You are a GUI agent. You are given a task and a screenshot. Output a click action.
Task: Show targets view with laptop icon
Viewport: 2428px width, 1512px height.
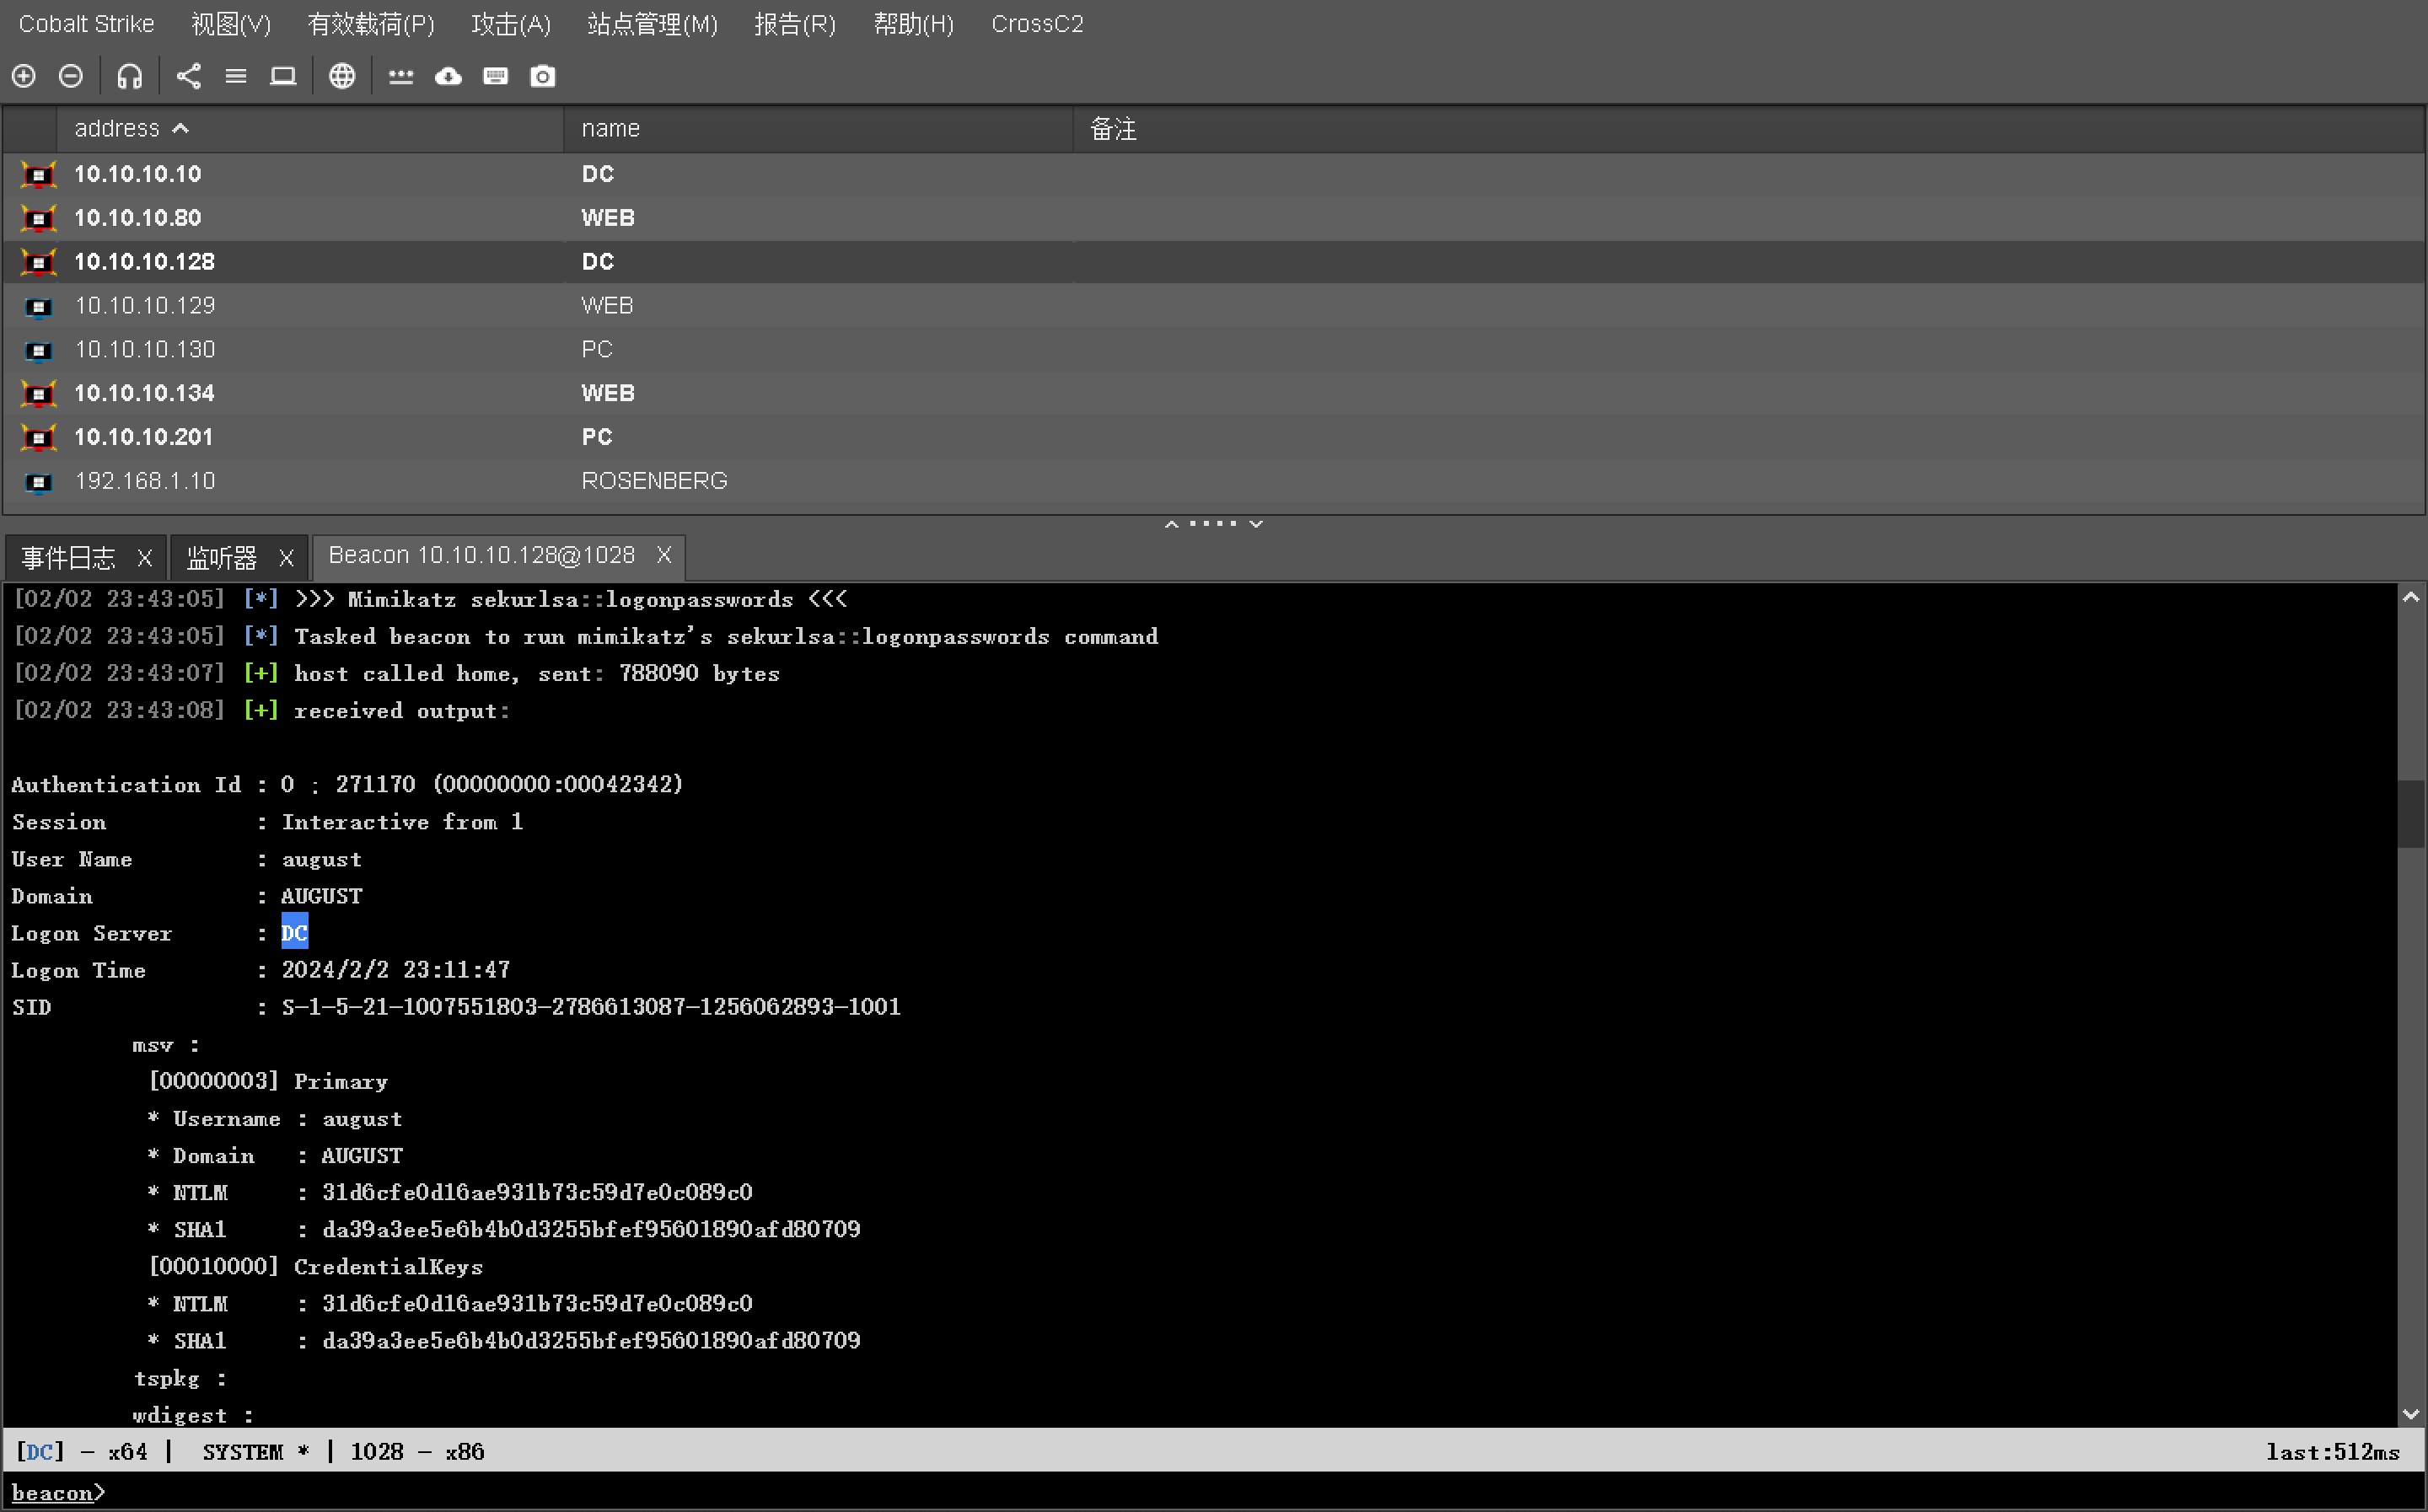(283, 76)
